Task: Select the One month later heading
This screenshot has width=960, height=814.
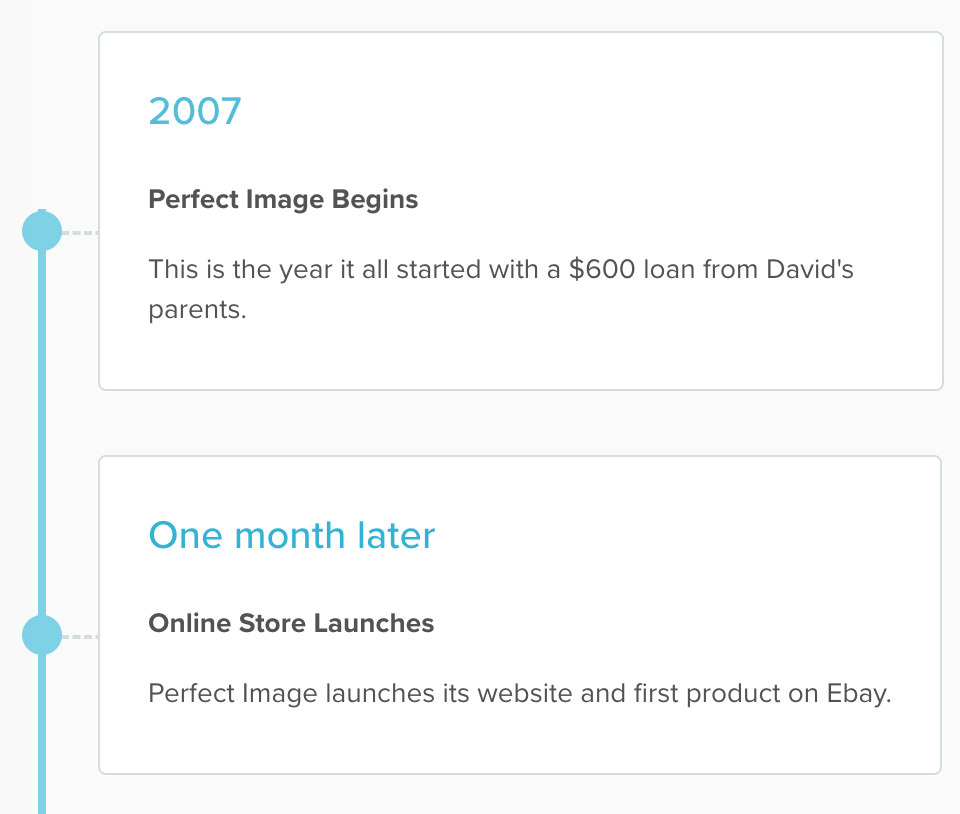Action: tap(291, 535)
